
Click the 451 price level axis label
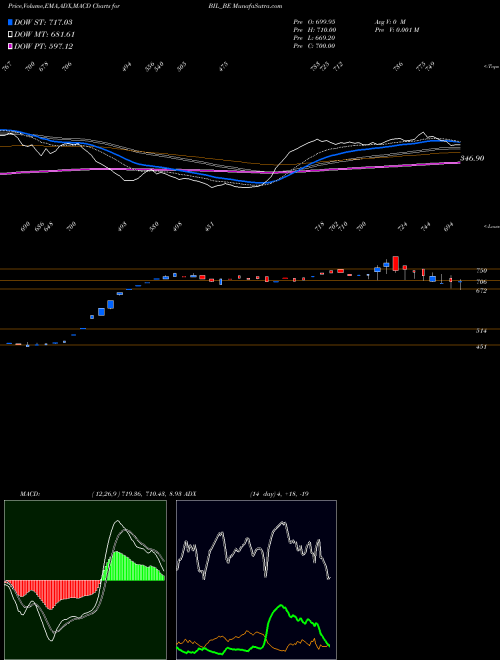[482, 347]
